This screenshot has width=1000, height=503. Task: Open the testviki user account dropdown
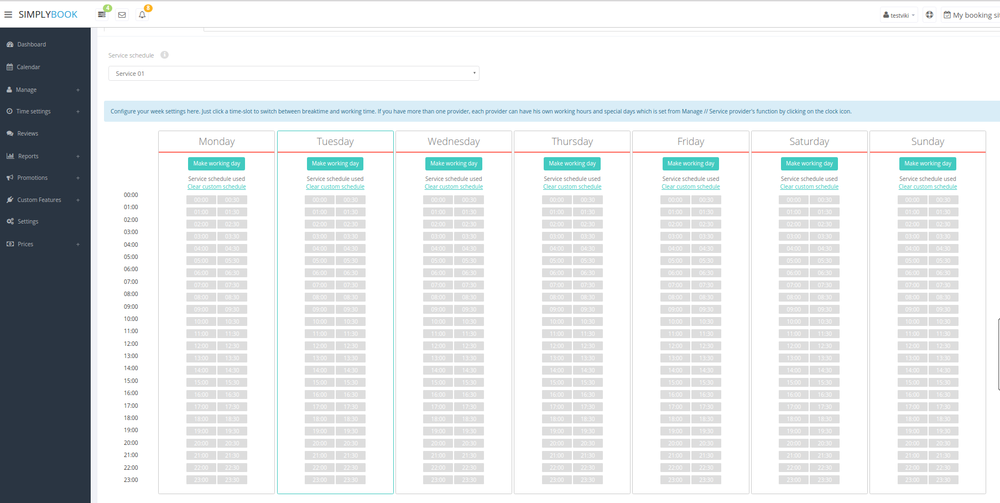coord(899,15)
